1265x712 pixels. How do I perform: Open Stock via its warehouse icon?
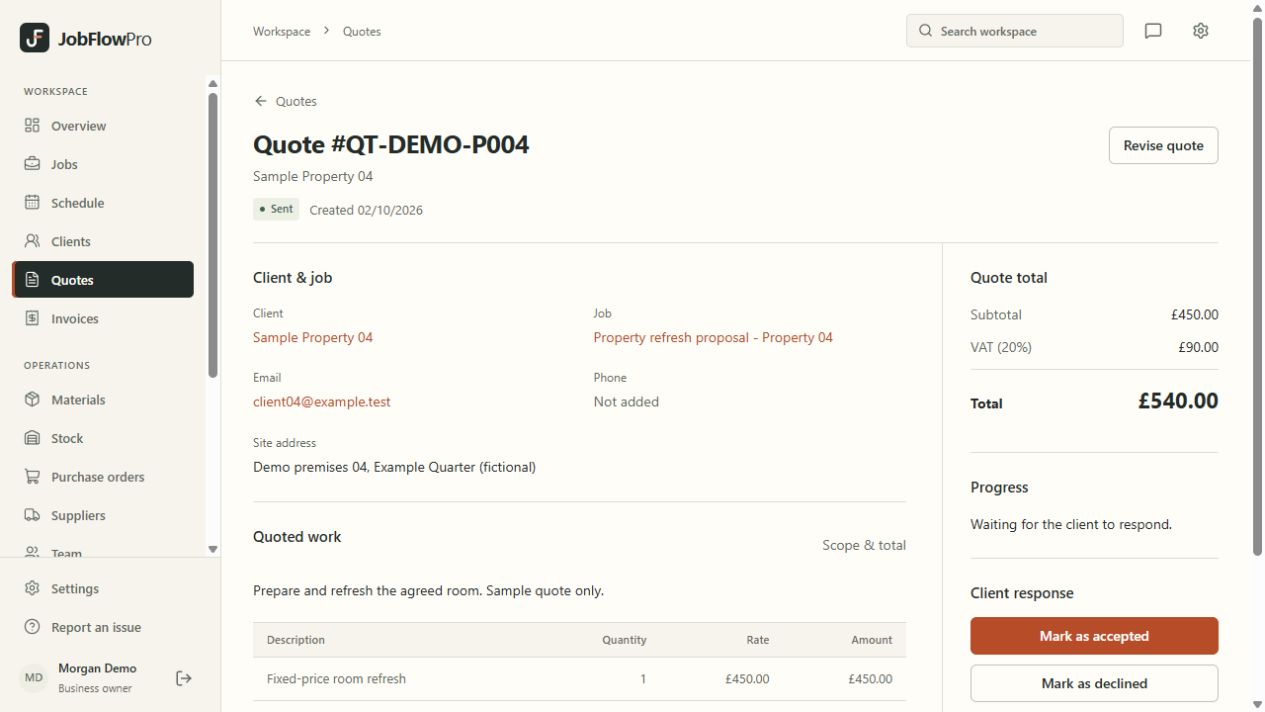point(32,438)
